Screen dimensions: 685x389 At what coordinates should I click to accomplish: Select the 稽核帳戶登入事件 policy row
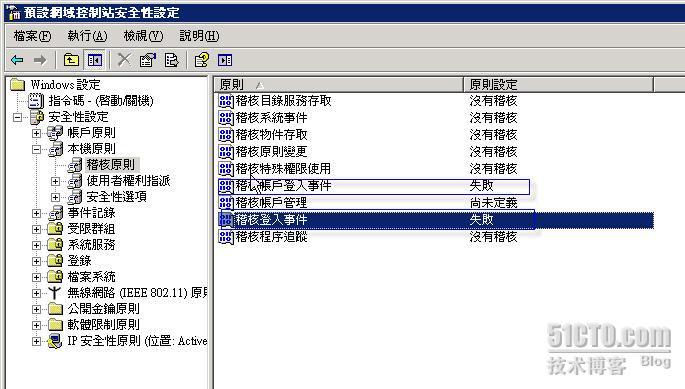pyautogui.click(x=374, y=186)
